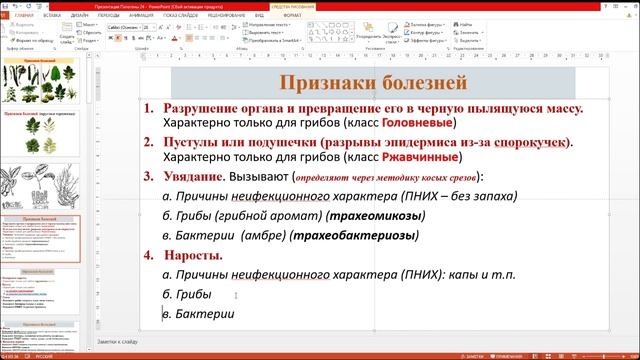Open the ПОКАЗ СЛАЙДОВ tab

coord(180,15)
